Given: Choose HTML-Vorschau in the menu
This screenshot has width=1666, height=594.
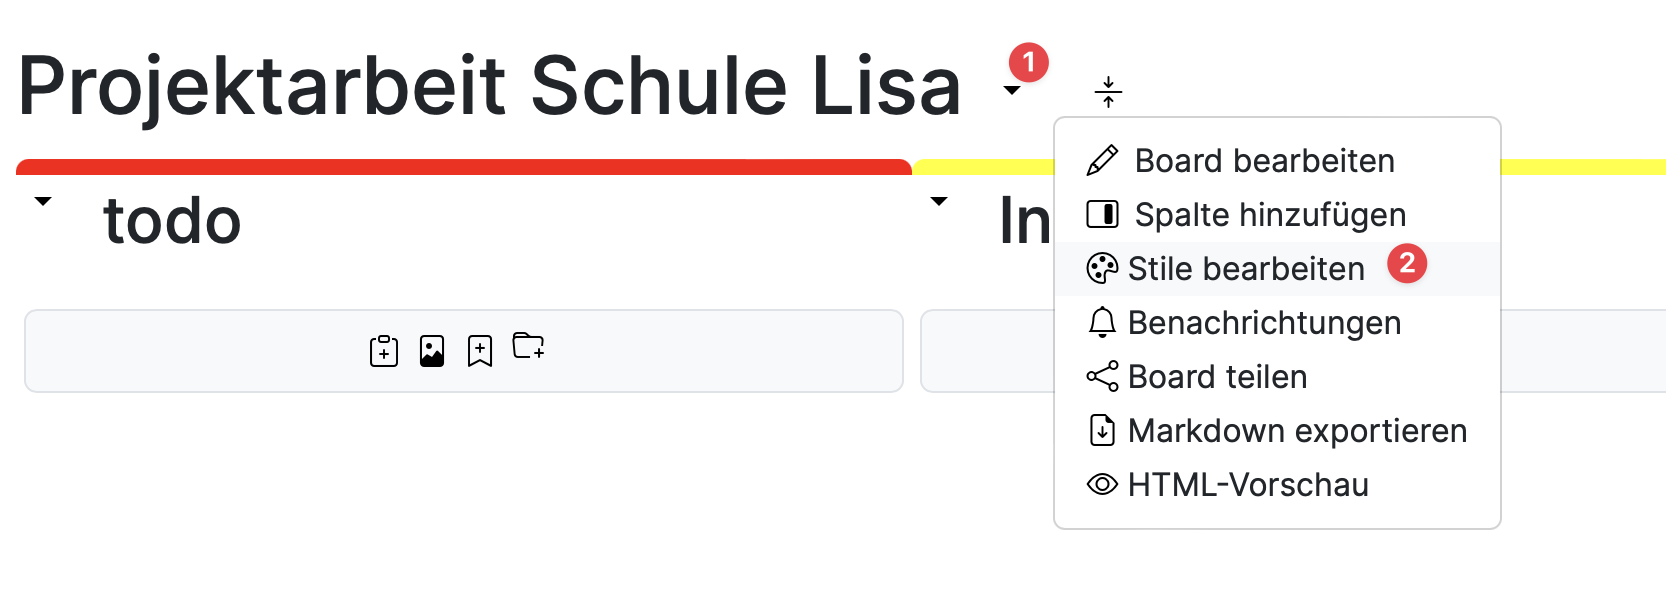Looking at the screenshot, I should click(x=1248, y=484).
